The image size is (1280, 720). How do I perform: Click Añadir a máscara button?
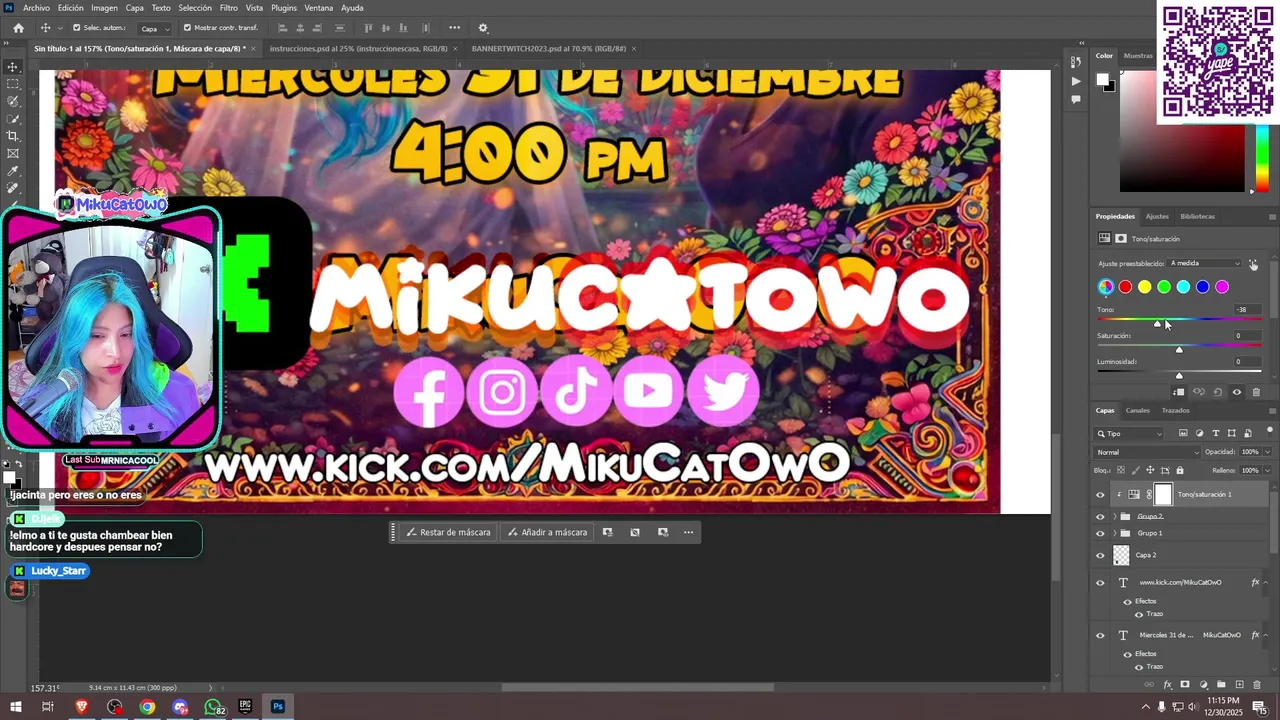546,532
